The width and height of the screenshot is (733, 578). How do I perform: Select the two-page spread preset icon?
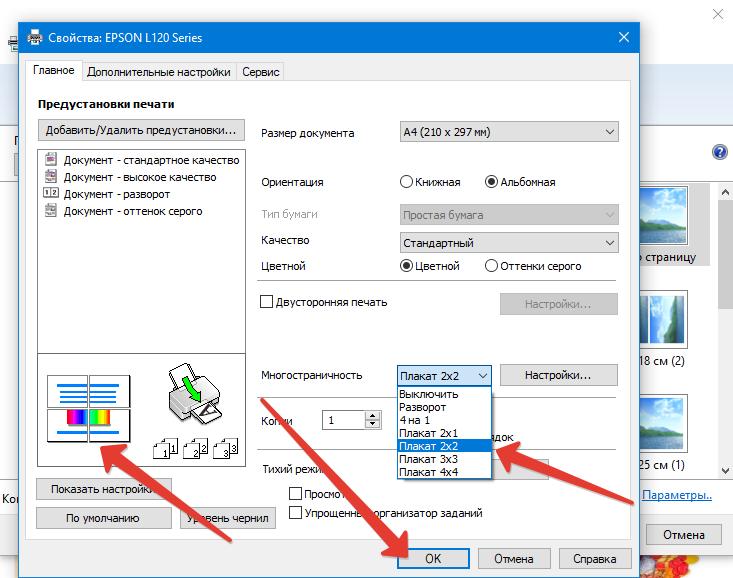click(50, 193)
